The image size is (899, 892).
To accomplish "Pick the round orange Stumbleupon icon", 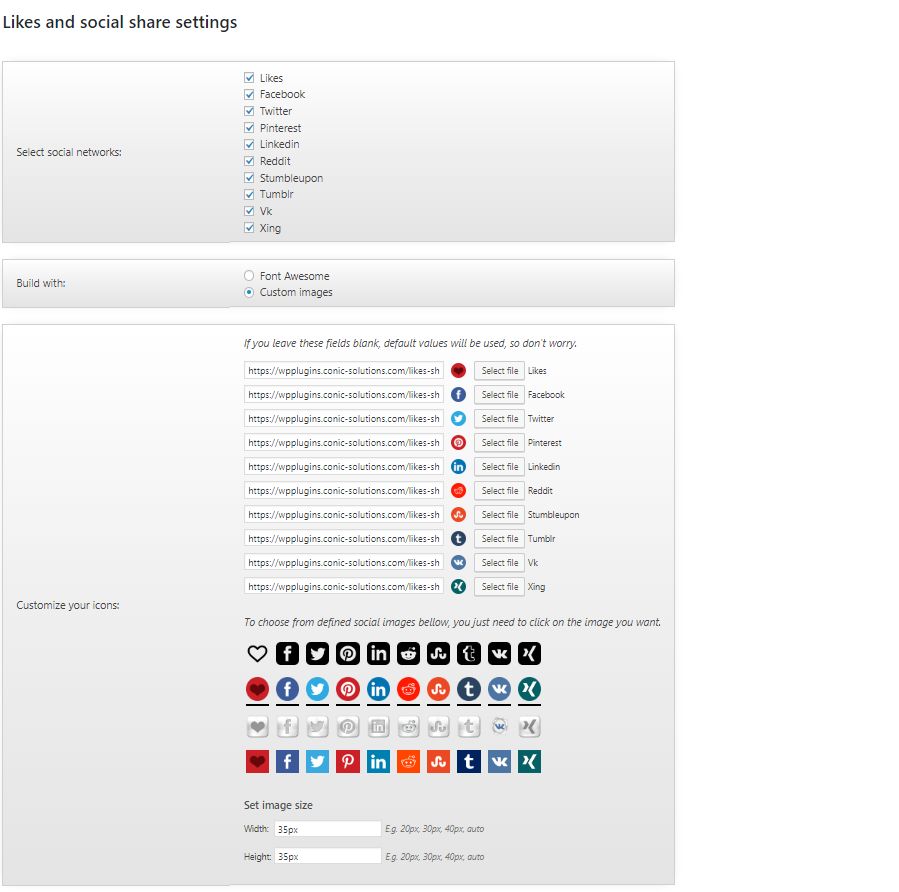I will click(x=439, y=689).
